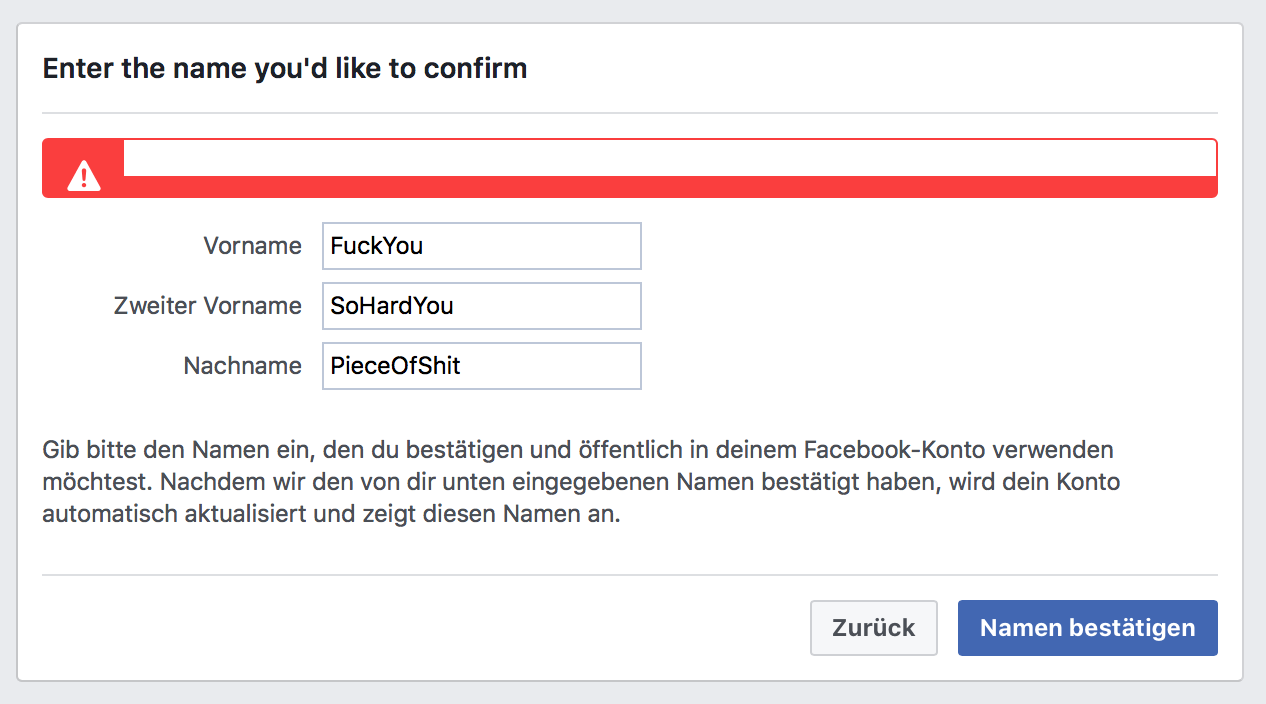Viewport: 1266px width, 704px height.
Task: Go back with the Zurück button
Action: point(874,628)
